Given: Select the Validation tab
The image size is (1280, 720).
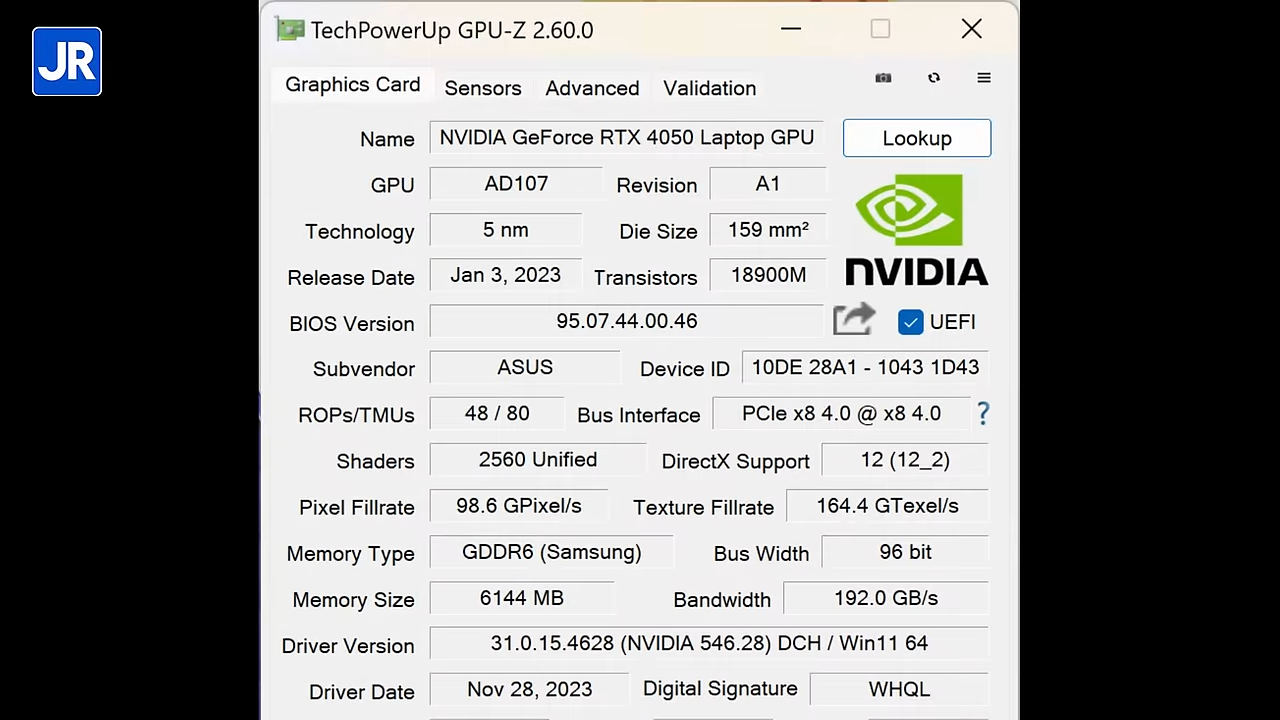Looking at the screenshot, I should point(710,88).
